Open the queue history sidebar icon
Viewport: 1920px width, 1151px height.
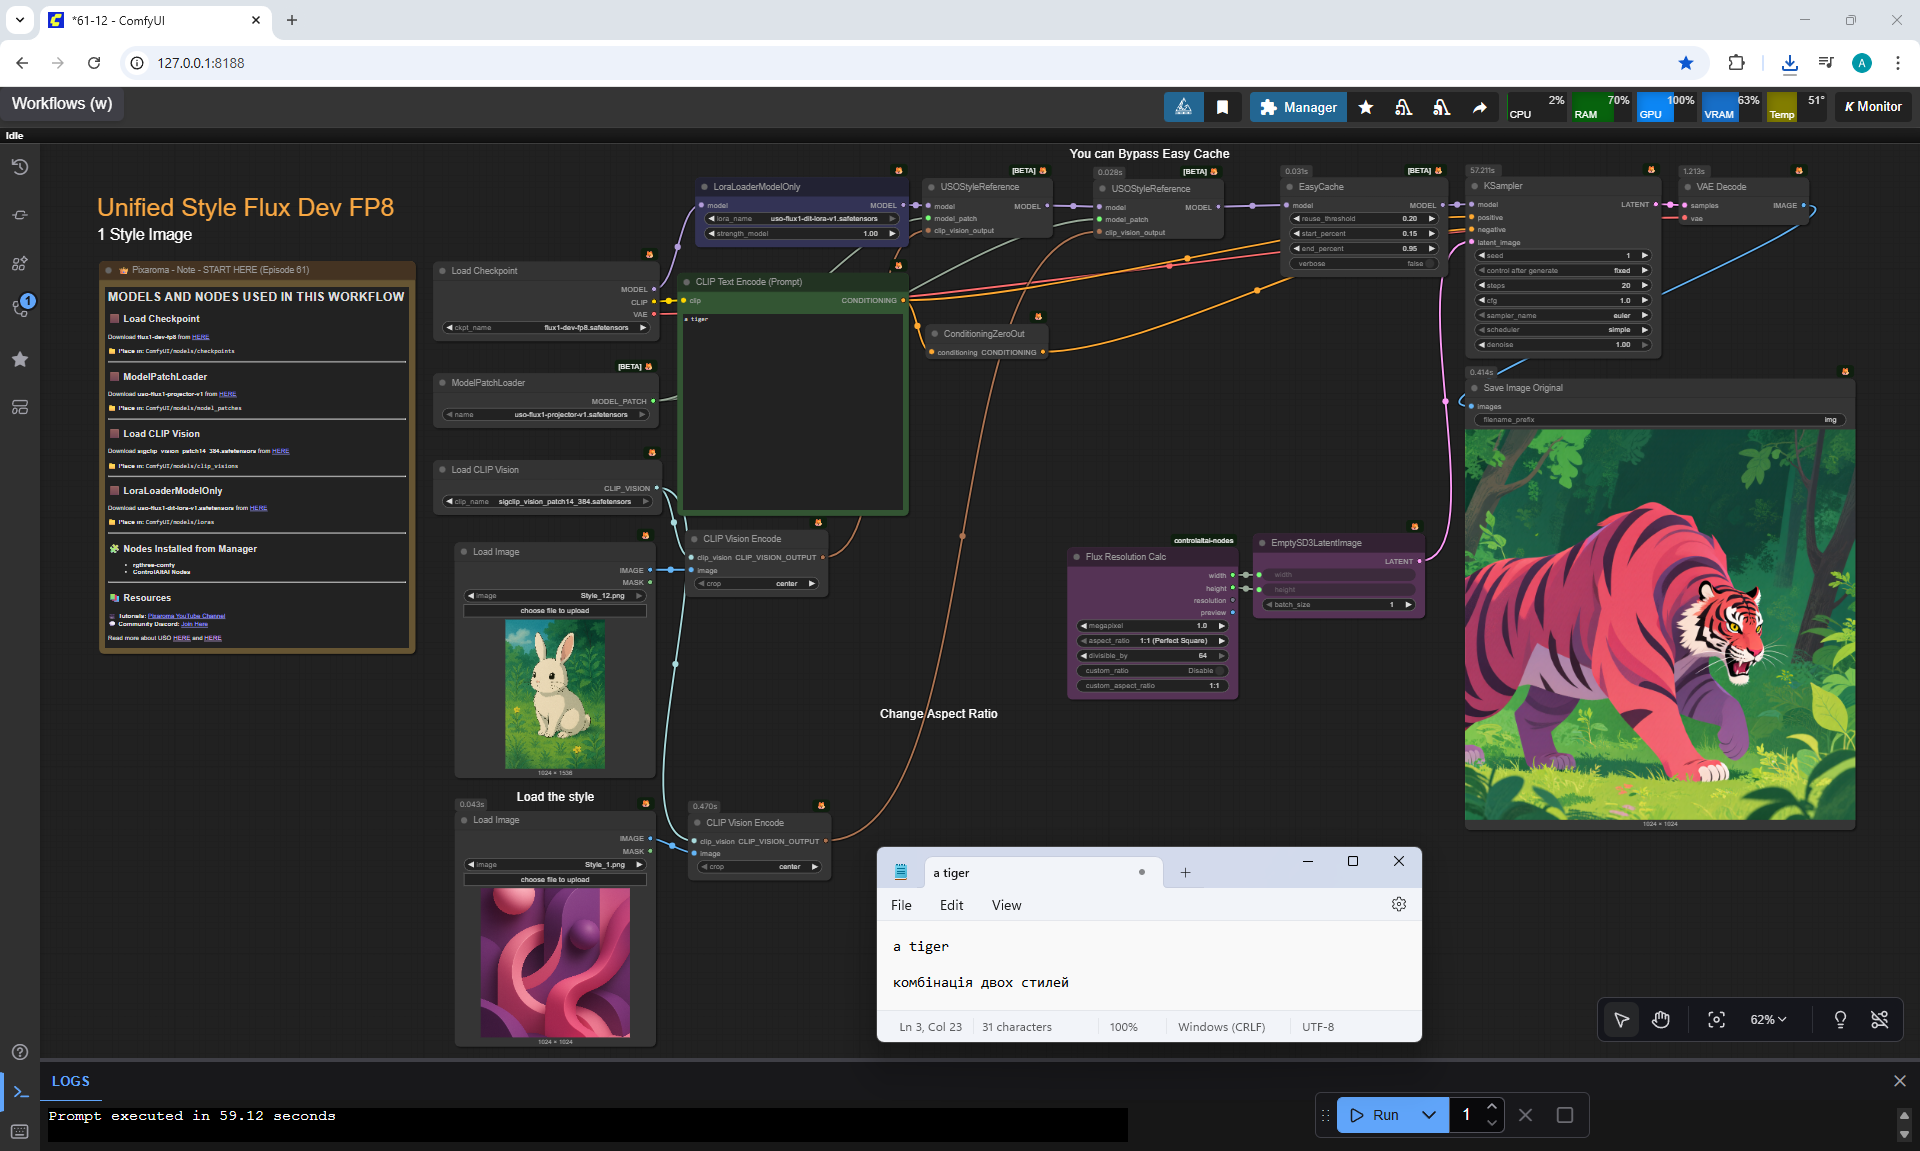20,167
